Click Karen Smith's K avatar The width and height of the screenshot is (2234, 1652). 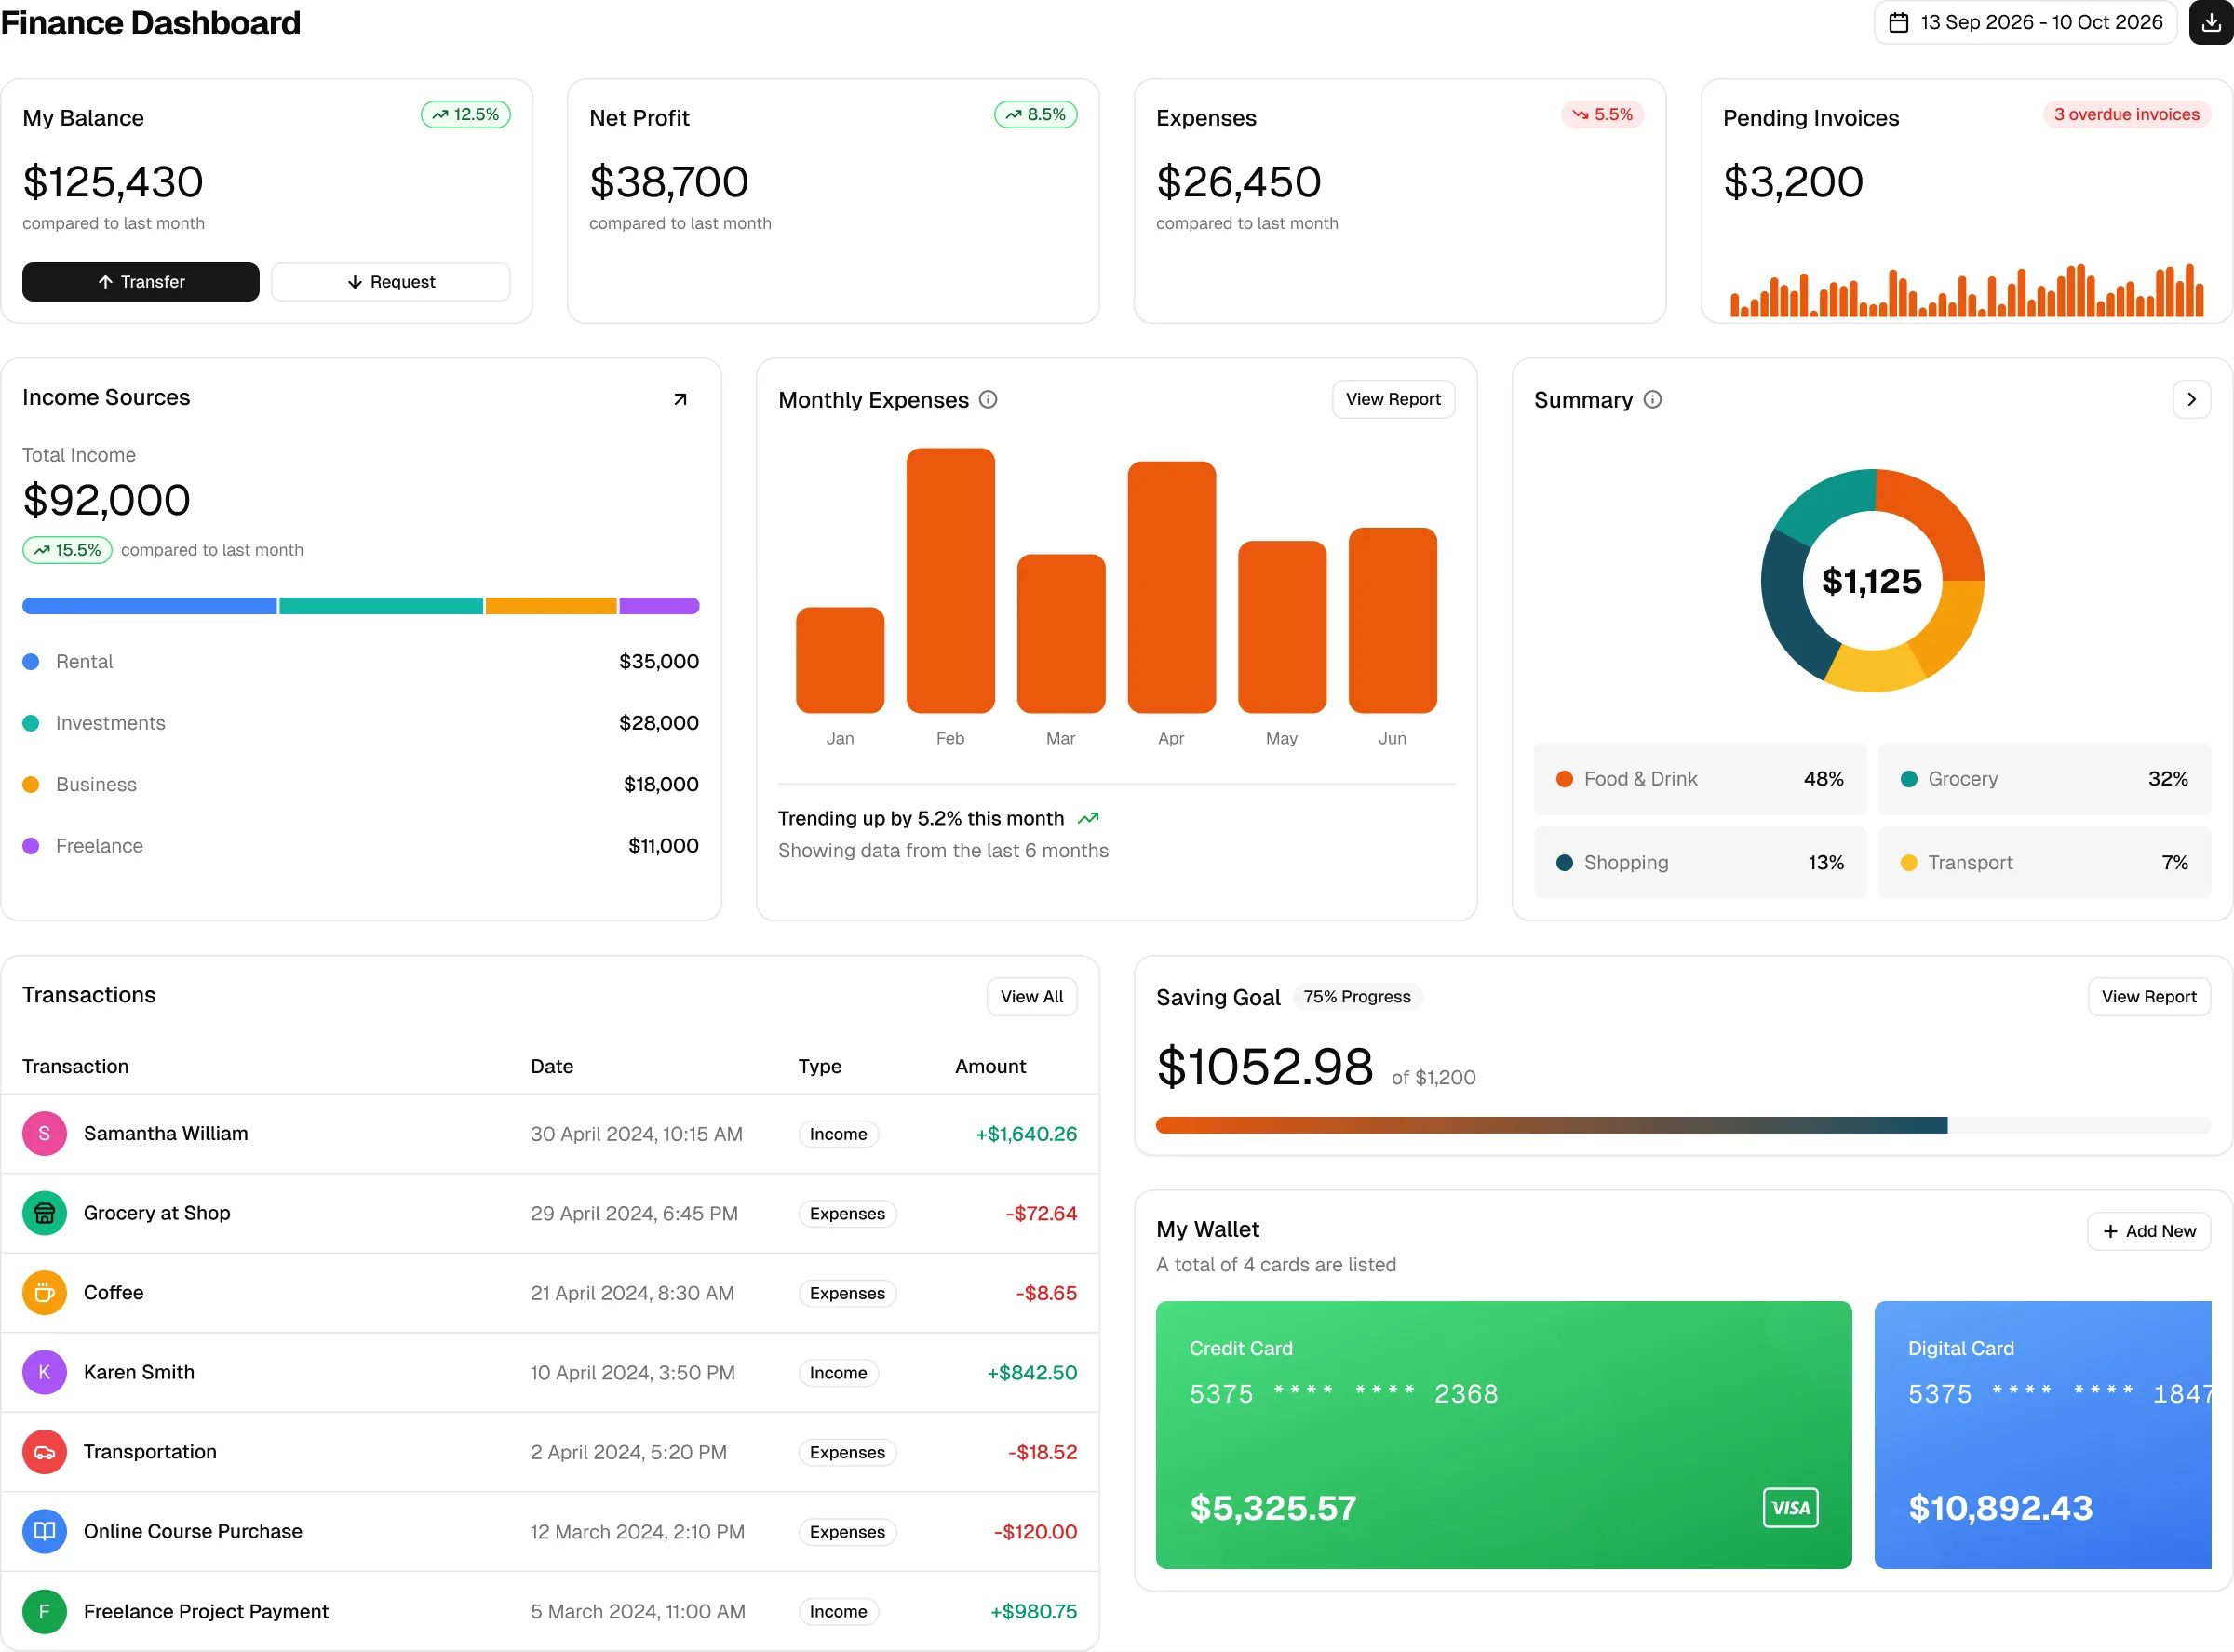point(44,1372)
